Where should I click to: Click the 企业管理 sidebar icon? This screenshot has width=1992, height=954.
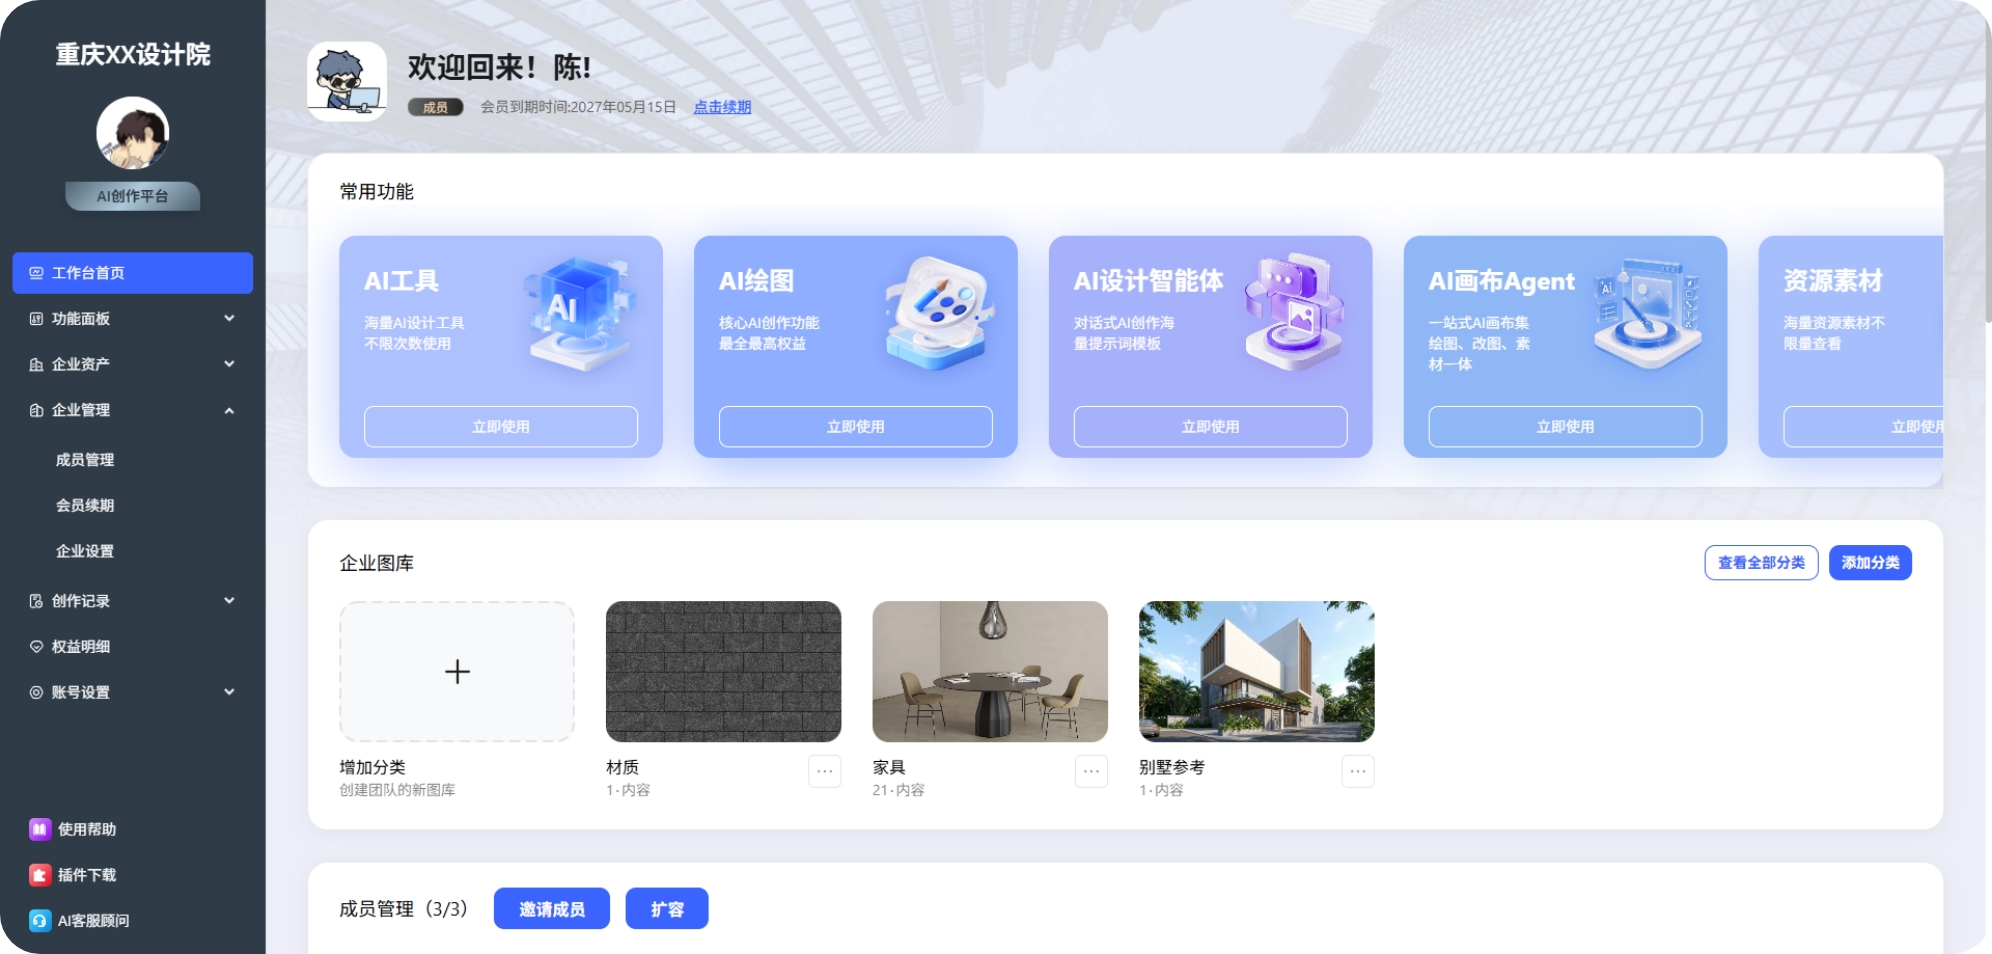37,410
